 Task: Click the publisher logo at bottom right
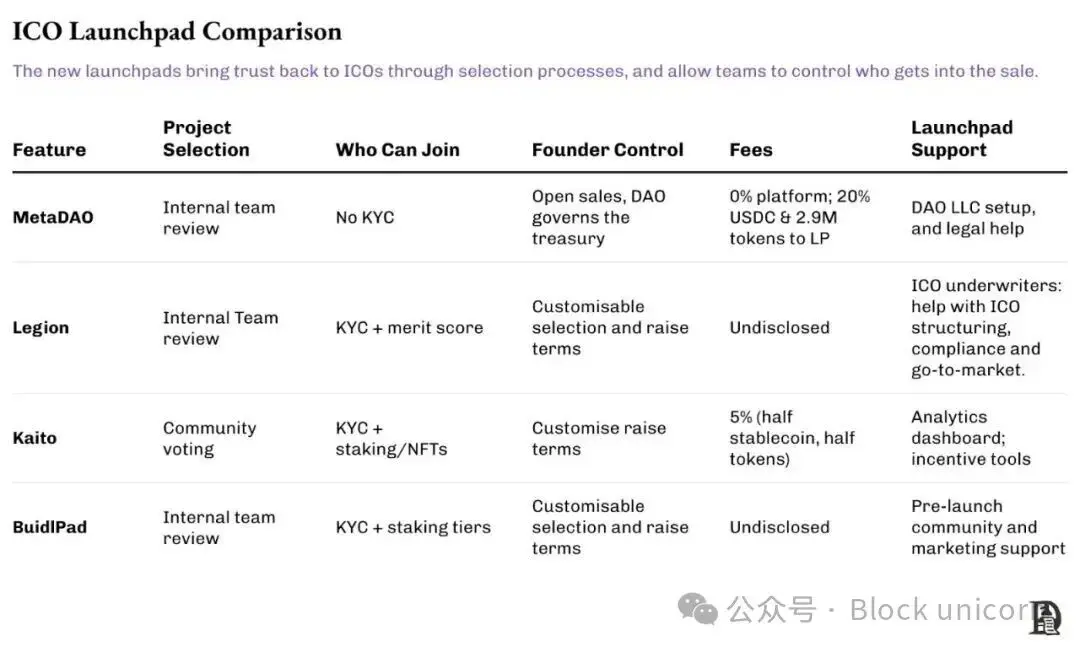1045,617
